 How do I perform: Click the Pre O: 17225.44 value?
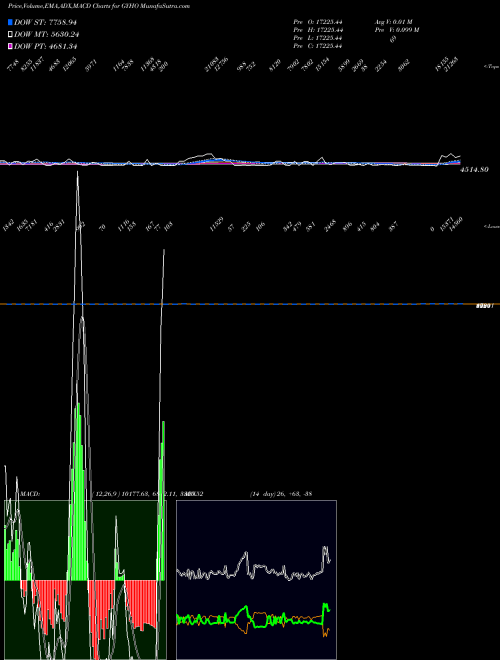318,22
